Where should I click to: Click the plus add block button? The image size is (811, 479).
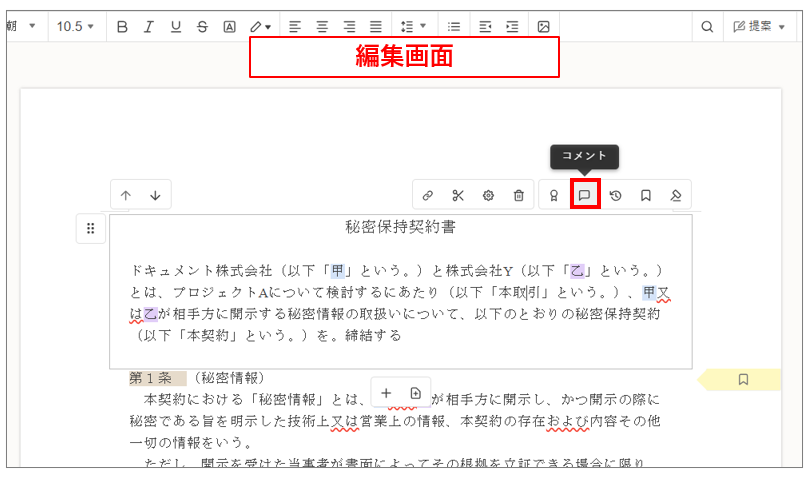click(386, 393)
